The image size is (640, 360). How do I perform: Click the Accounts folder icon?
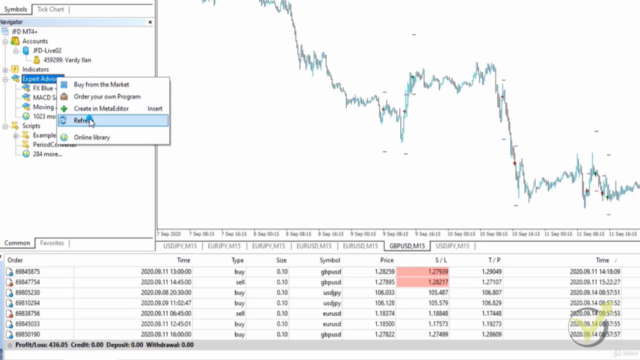tap(15, 41)
